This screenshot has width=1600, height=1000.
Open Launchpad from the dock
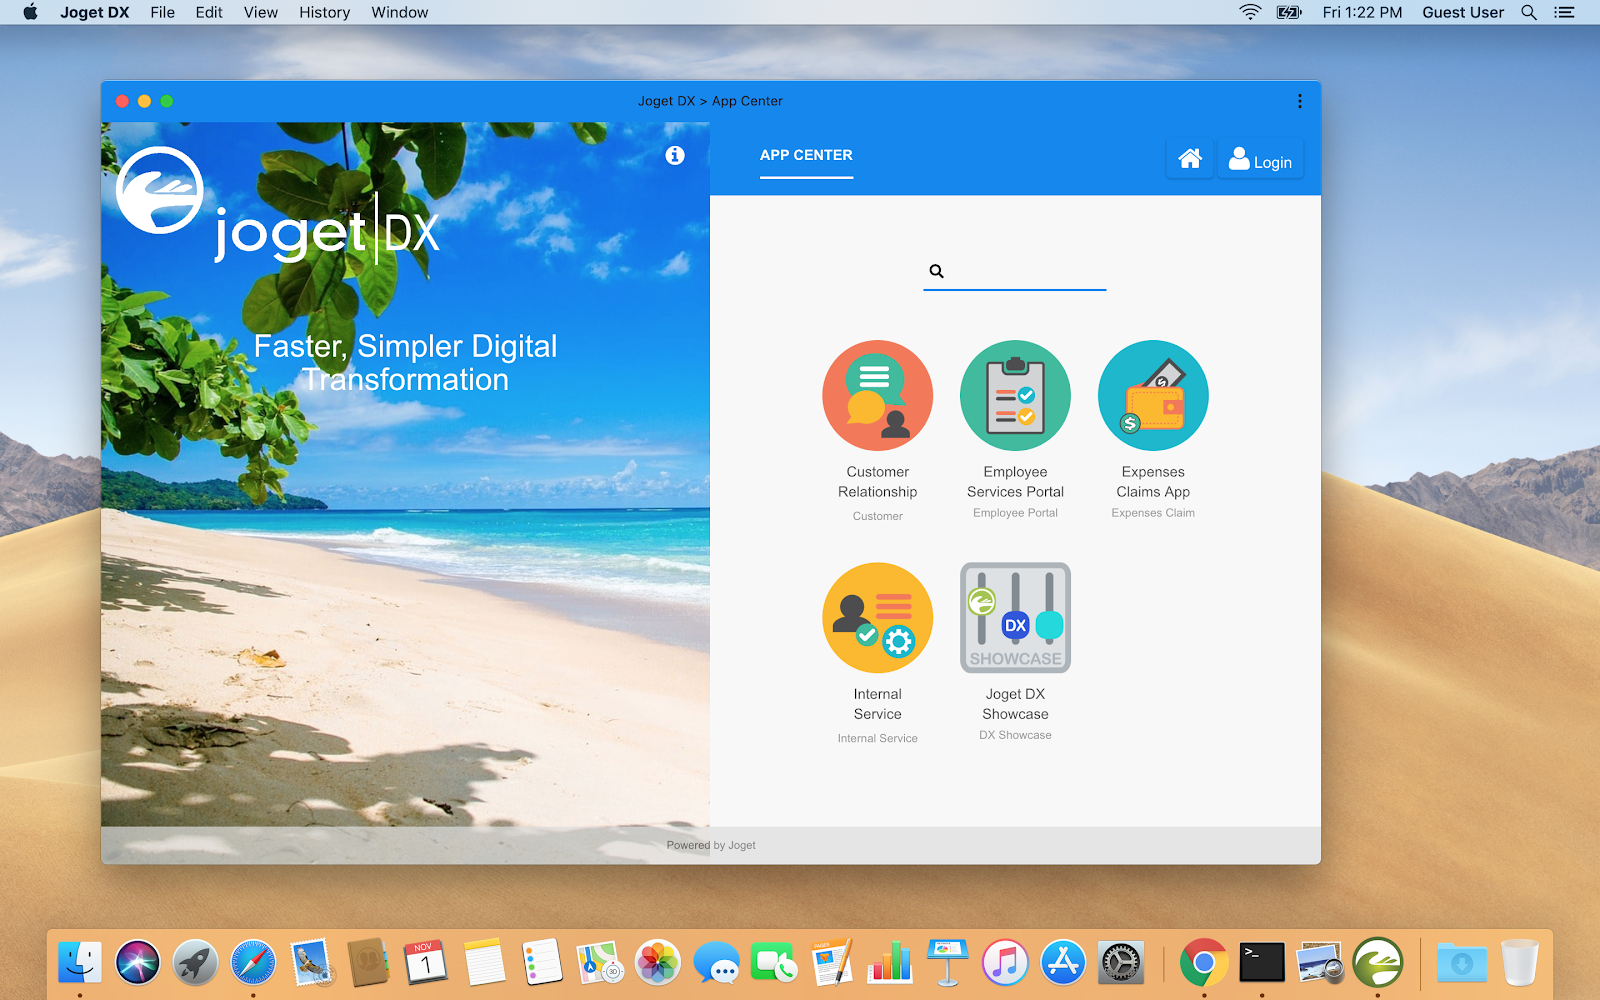pyautogui.click(x=195, y=963)
